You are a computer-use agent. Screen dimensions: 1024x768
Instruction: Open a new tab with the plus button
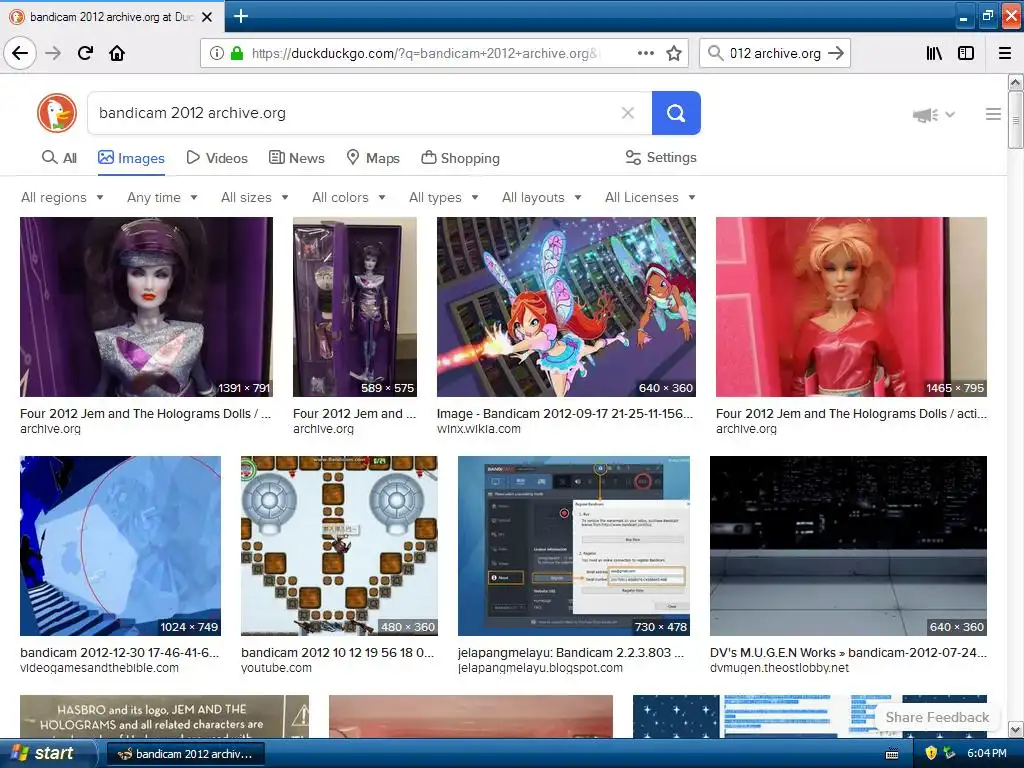click(x=241, y=16)
